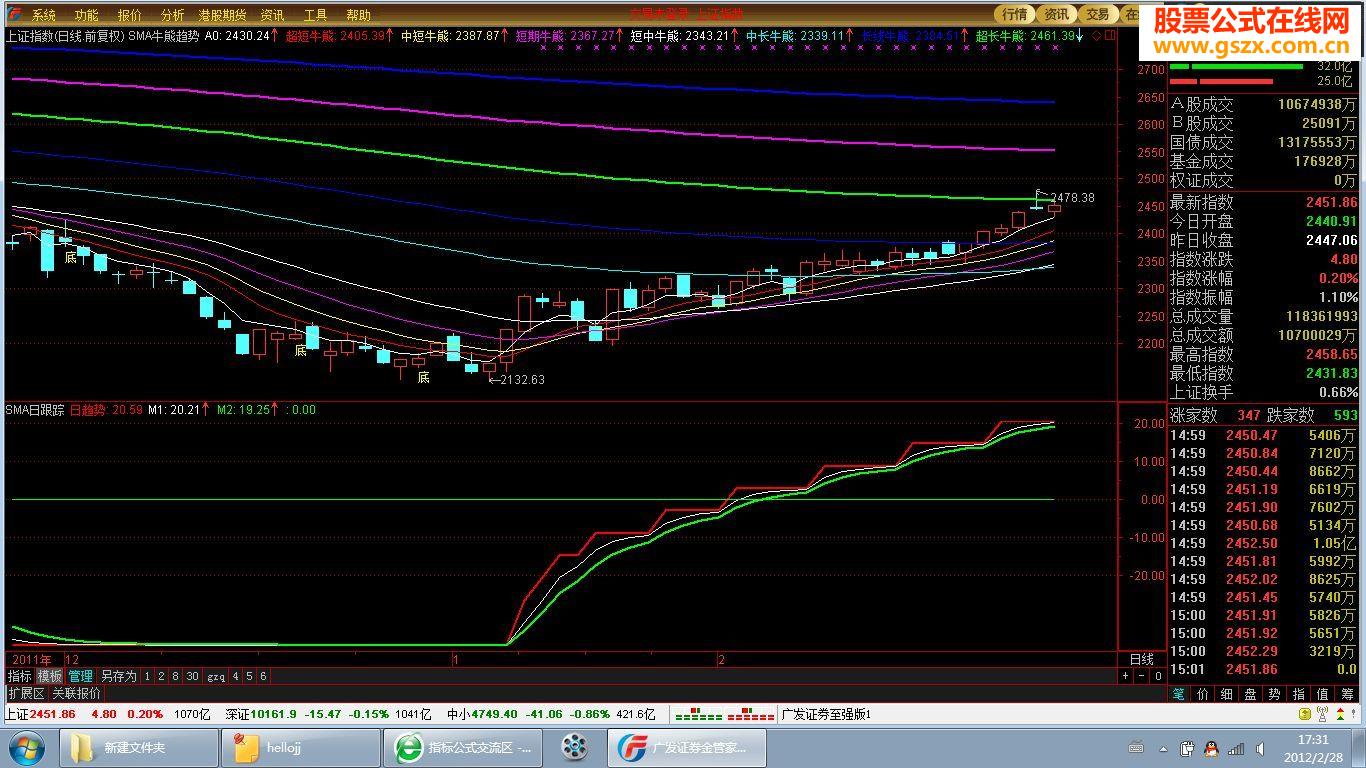Click the 行情 button at top right

tap(1015, 14)
